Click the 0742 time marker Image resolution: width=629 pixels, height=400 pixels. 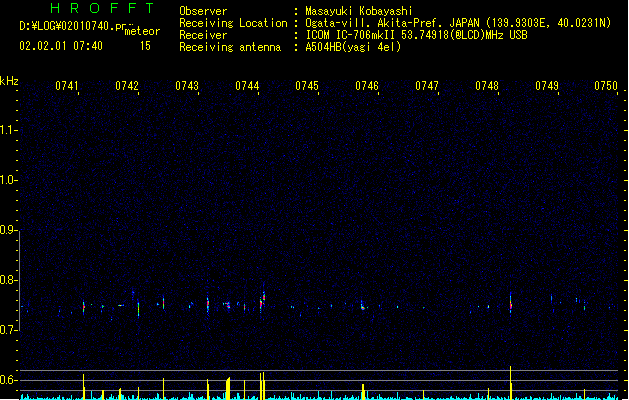[127, 86]
